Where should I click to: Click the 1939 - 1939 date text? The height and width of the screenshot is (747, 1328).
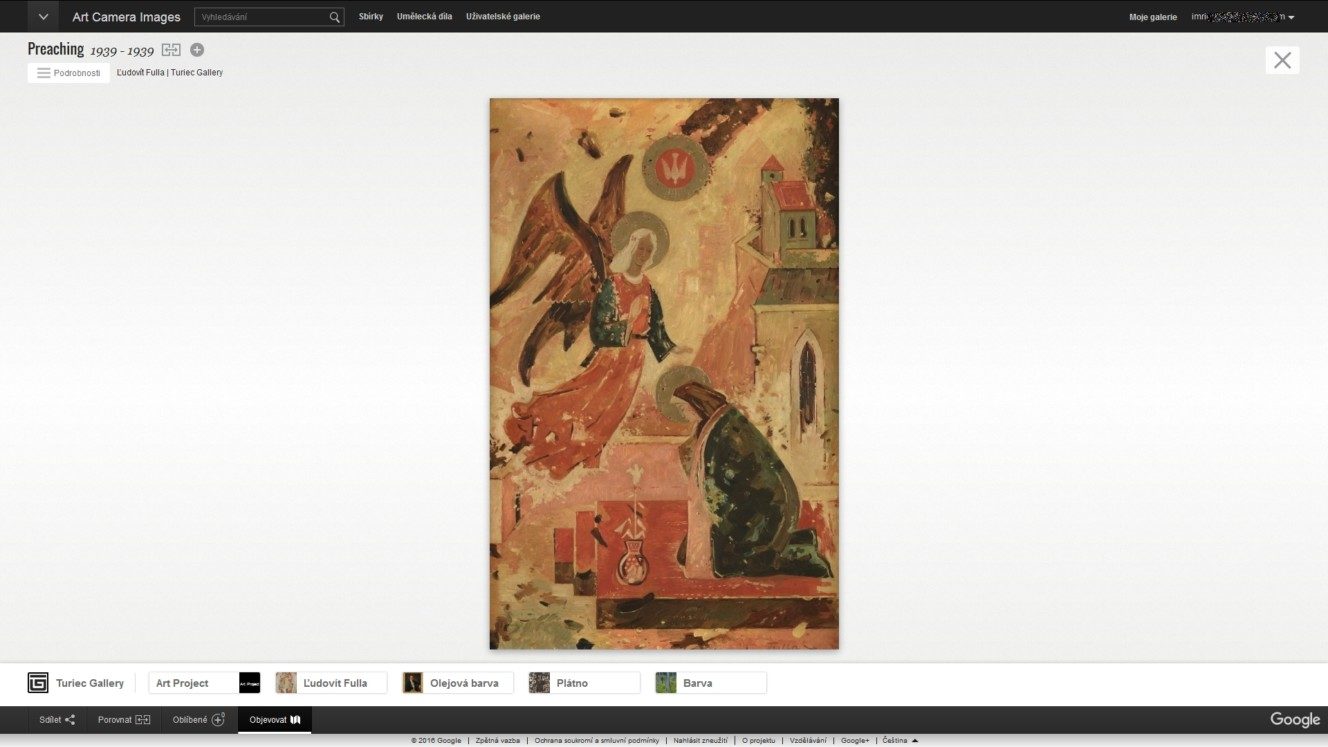click(122, 51)
